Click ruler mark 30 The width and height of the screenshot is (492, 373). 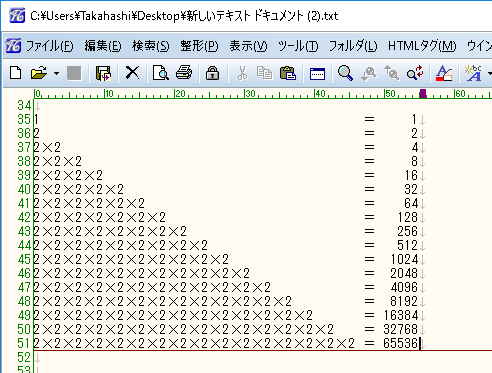(250, 94)
